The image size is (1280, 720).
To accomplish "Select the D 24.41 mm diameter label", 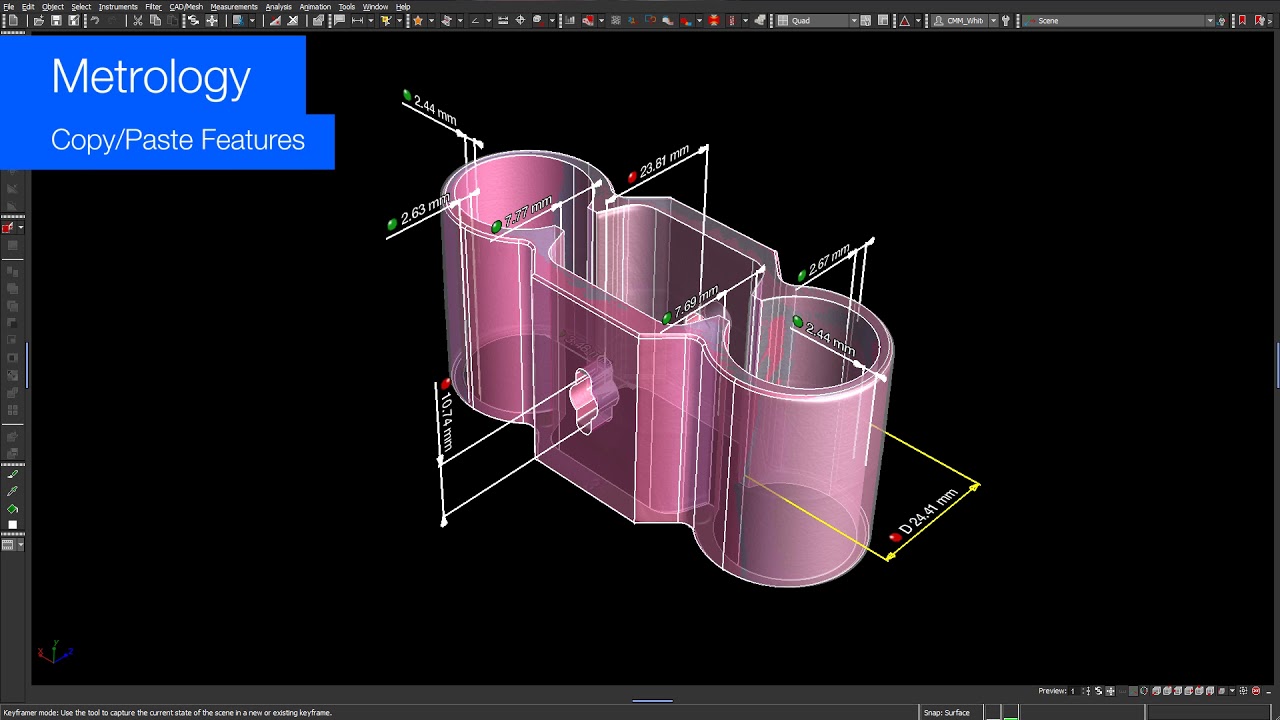I will (928, 513).
